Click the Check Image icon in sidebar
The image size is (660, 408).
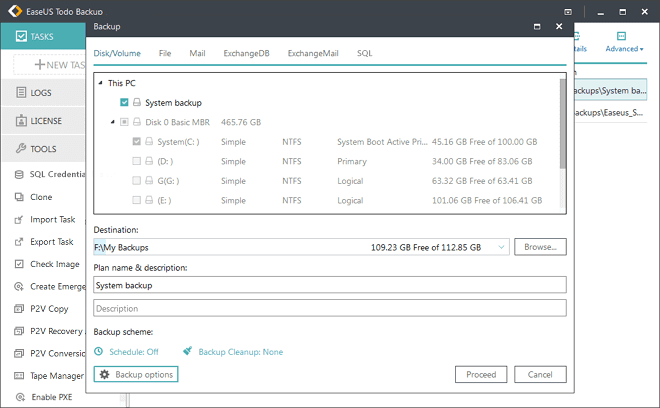click(20, 264)
